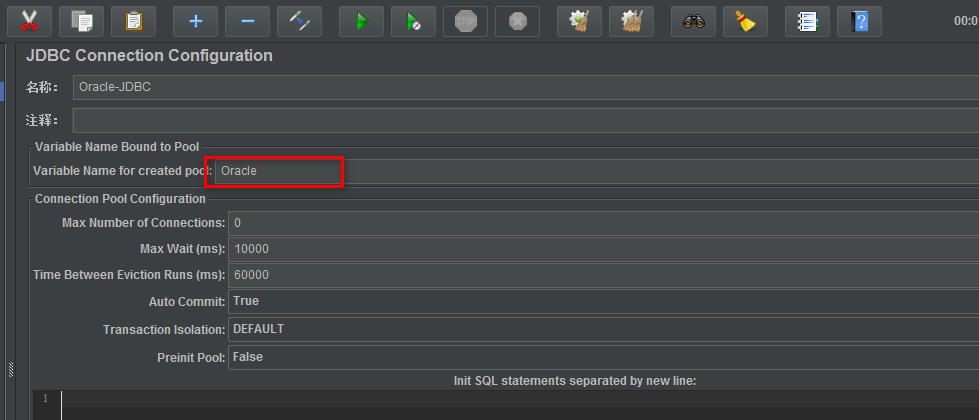Open the Function Helper list icon
979x420 pixels.
coord(807,22)
